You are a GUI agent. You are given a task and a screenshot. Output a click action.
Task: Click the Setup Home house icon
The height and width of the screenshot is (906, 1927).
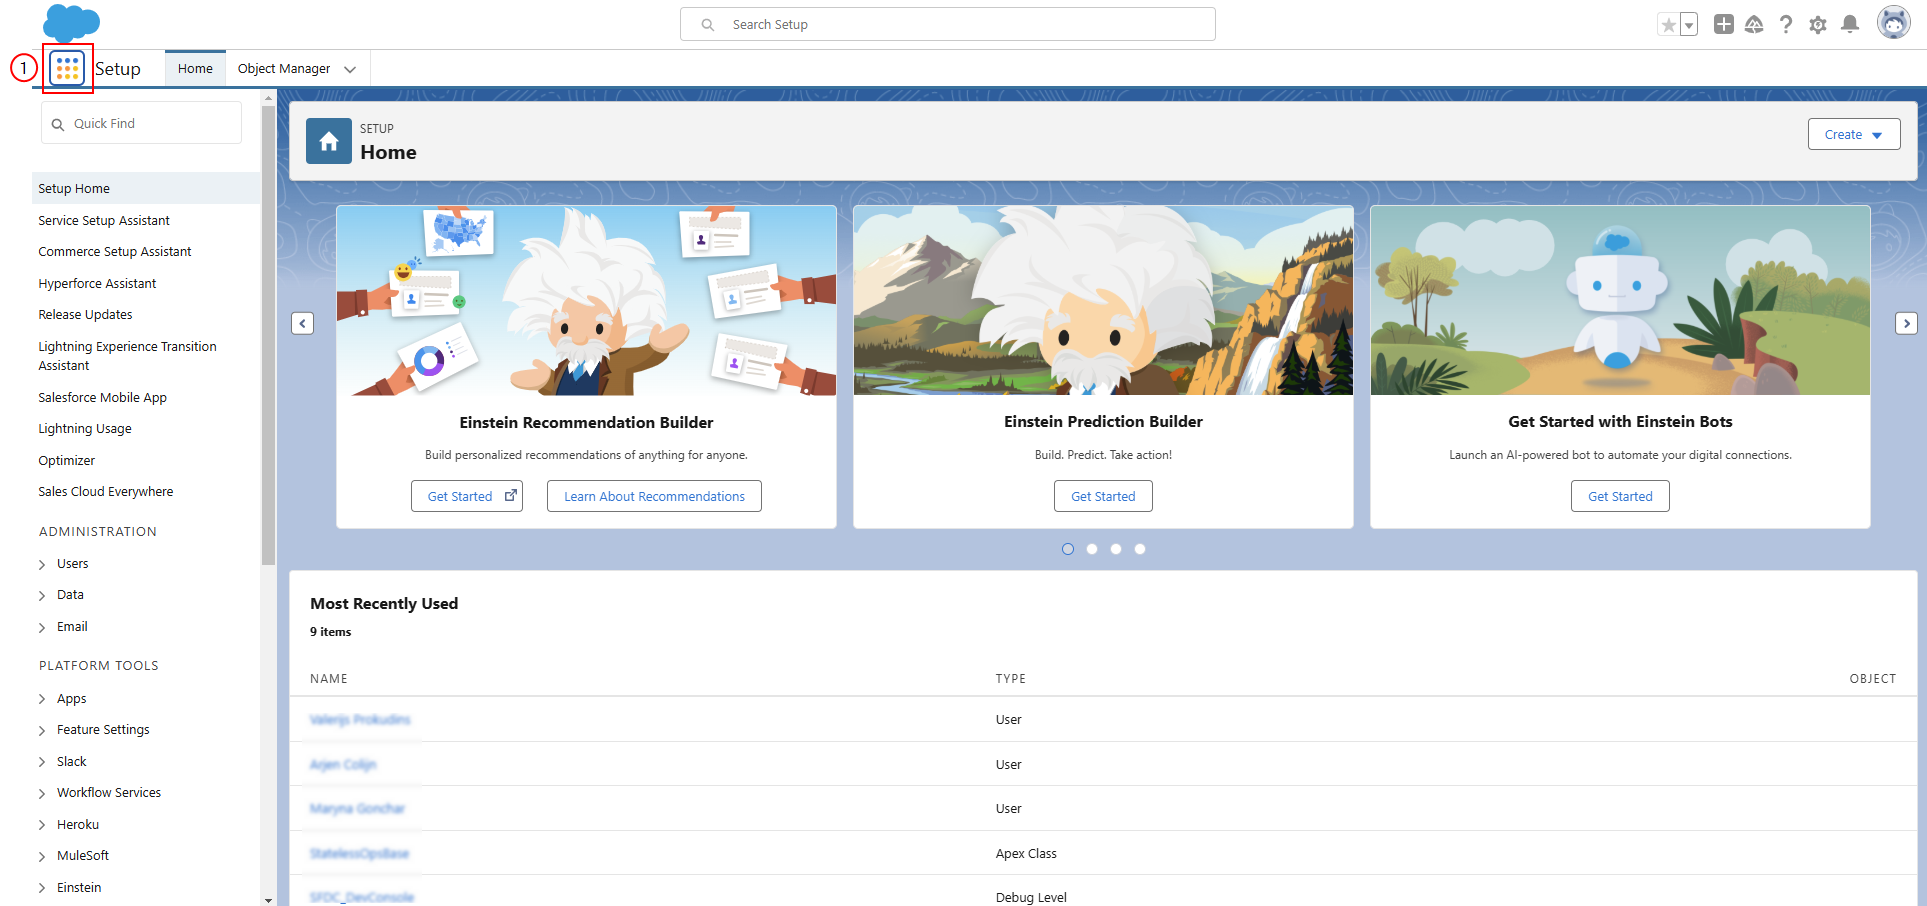(x=329, y=142)
